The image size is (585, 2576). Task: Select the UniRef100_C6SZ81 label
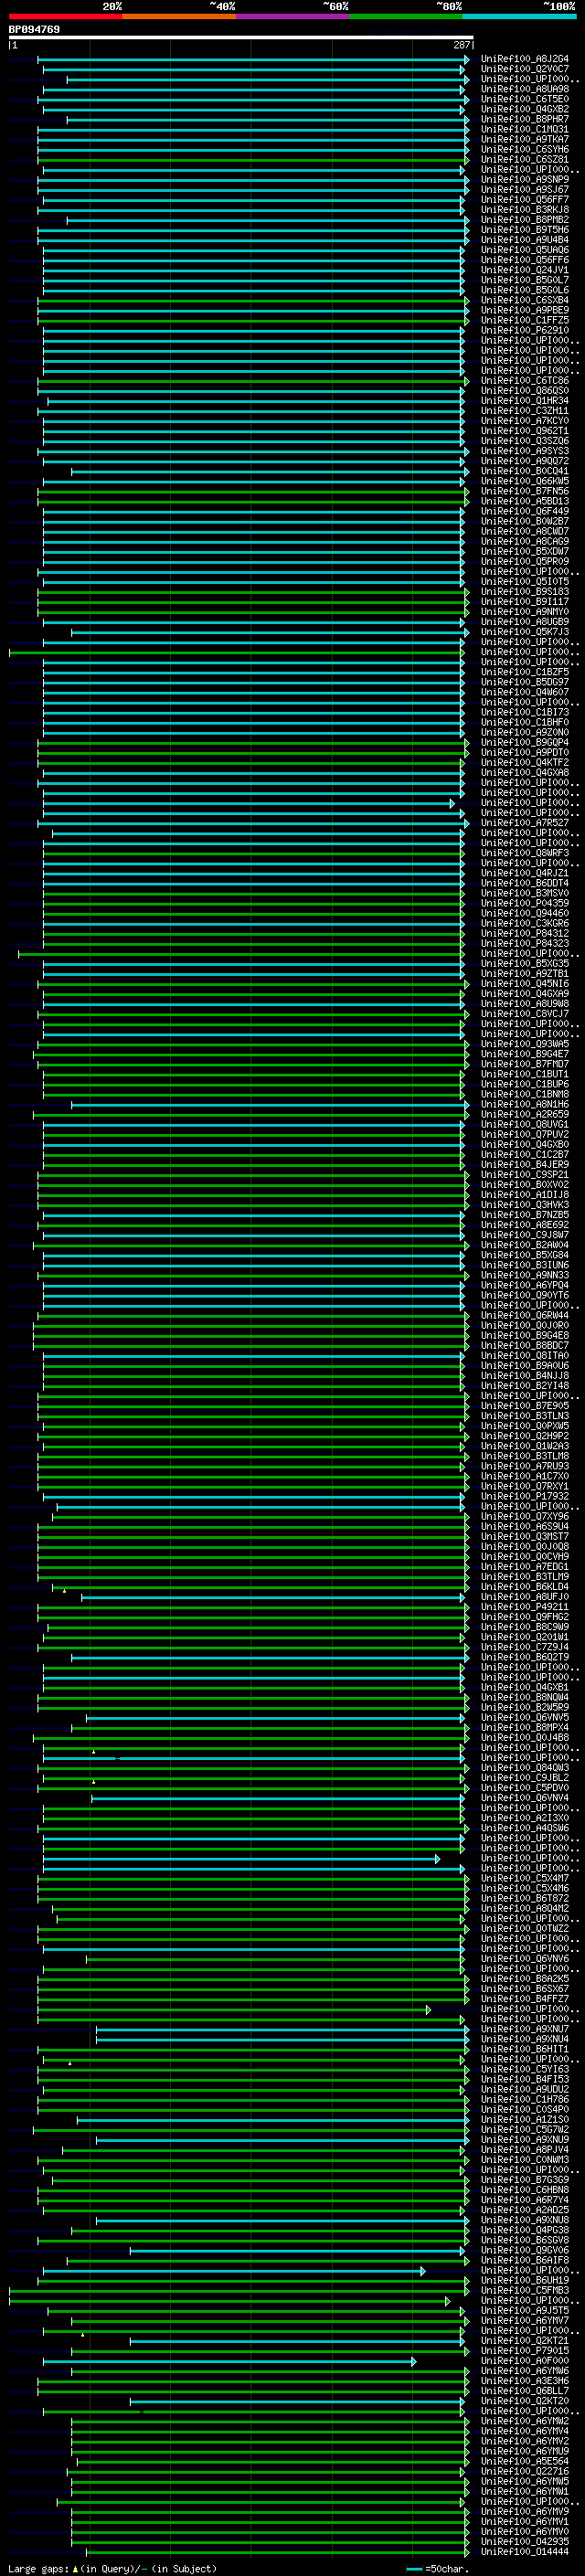coord(524,159)
